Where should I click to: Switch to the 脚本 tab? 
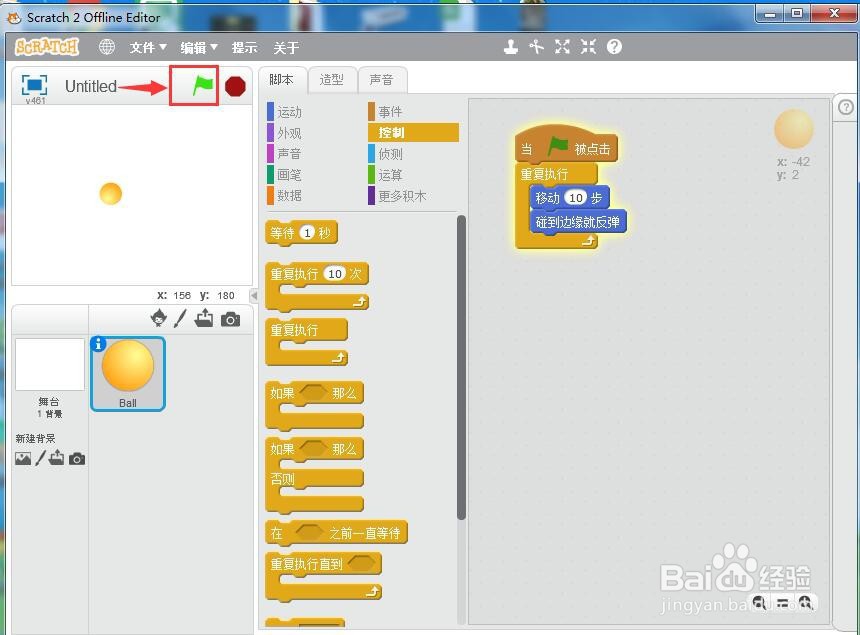(x=281, y=80)
